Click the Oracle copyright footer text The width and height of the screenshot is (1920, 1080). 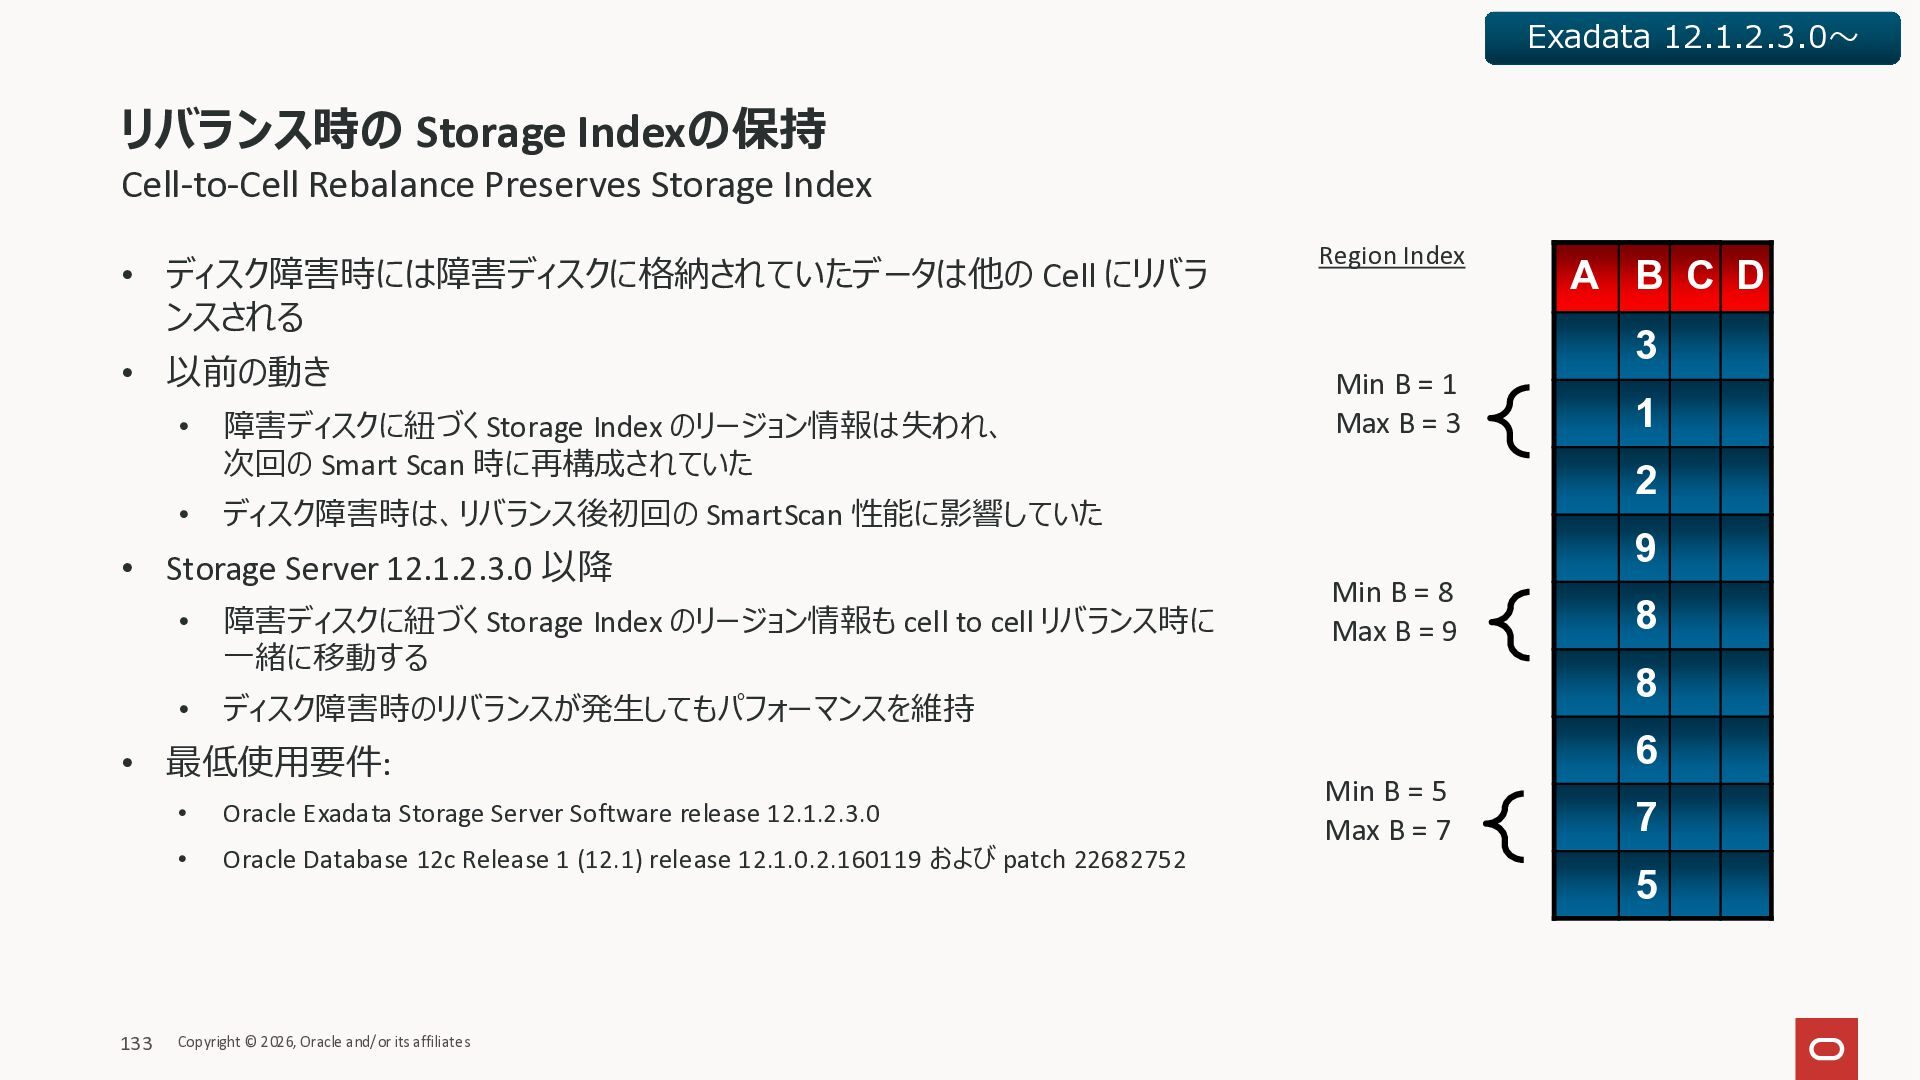point(324,1042)
